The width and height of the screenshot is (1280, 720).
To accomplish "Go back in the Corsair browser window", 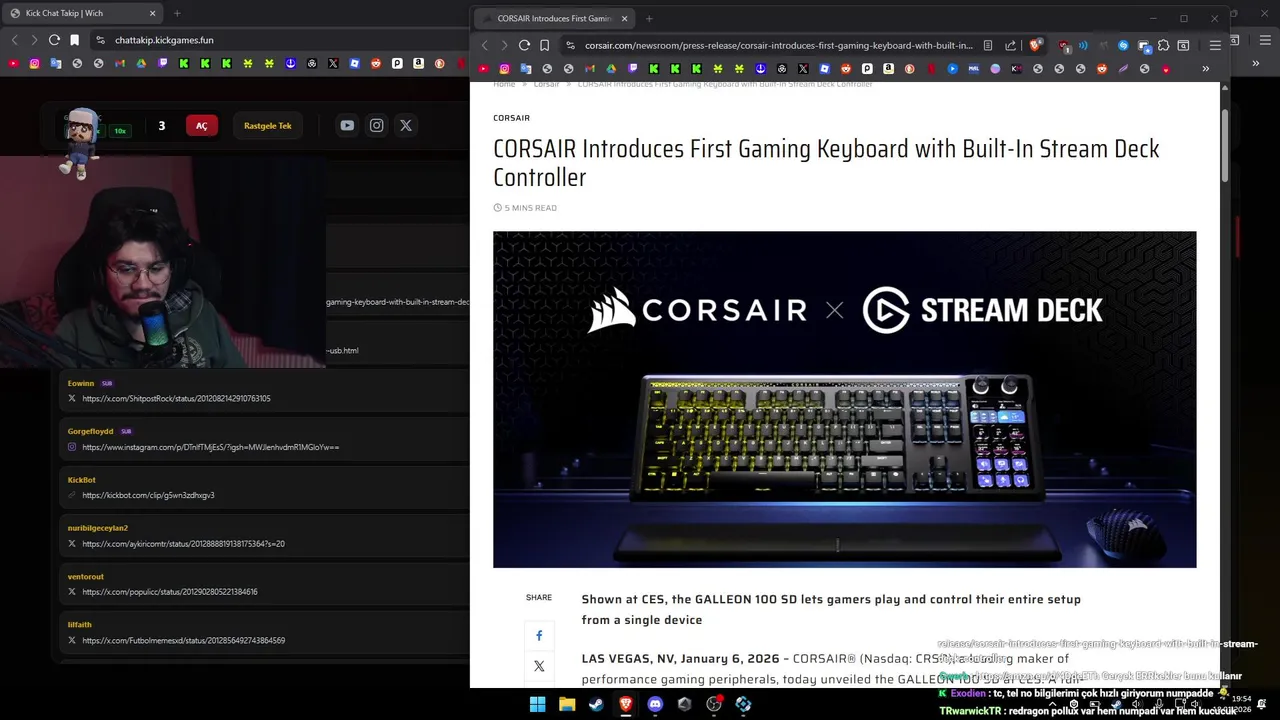I will tap(485, 45).
